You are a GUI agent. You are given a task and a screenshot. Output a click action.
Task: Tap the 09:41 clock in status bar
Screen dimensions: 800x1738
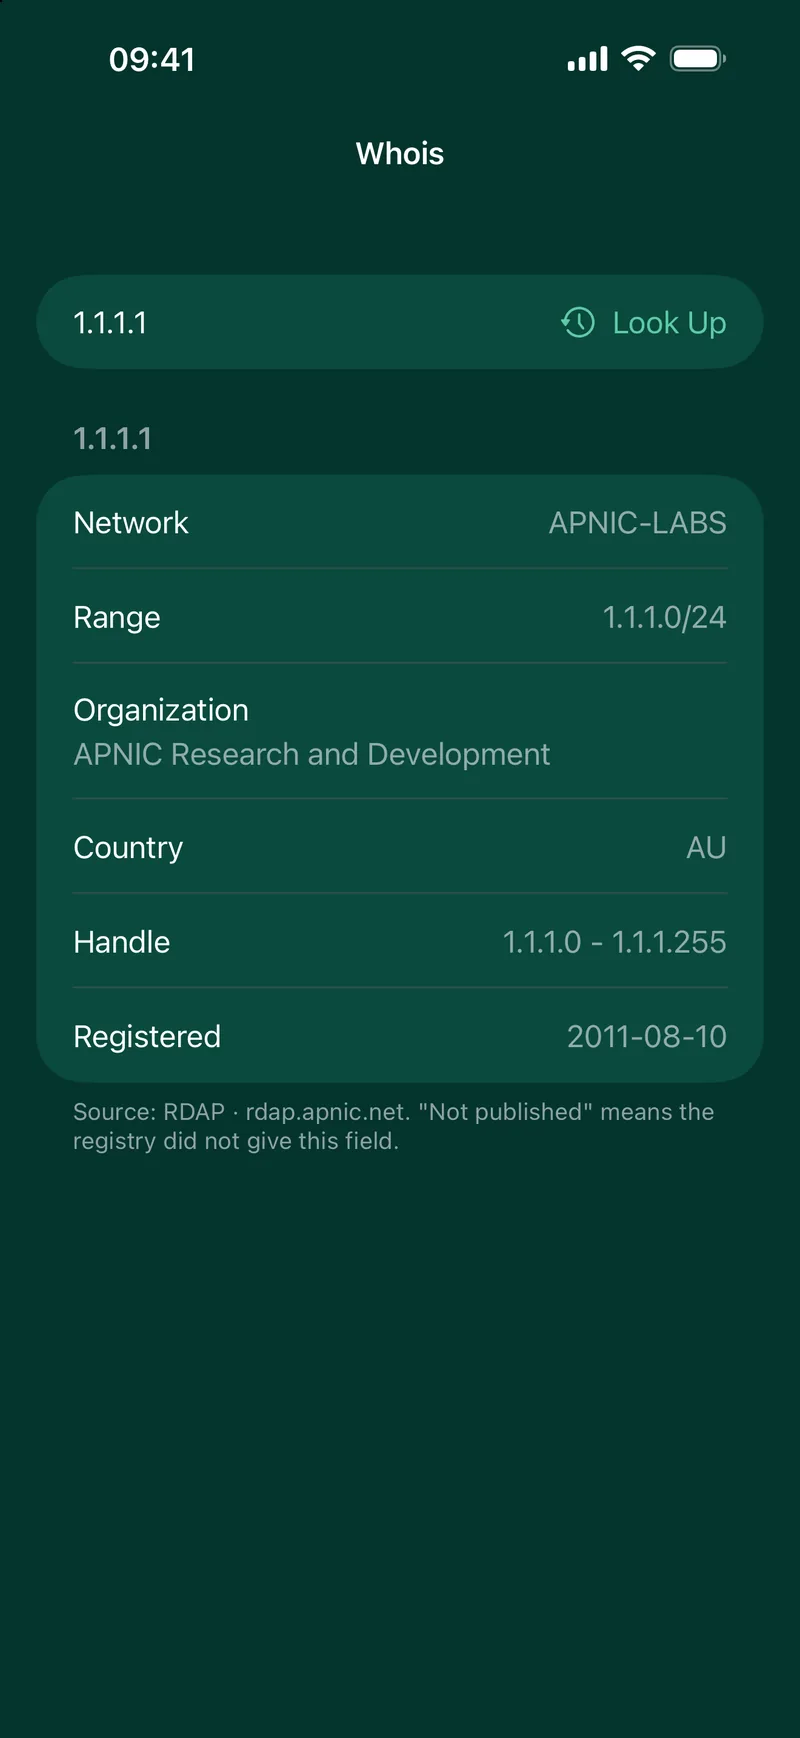click(x=152, y=60)
